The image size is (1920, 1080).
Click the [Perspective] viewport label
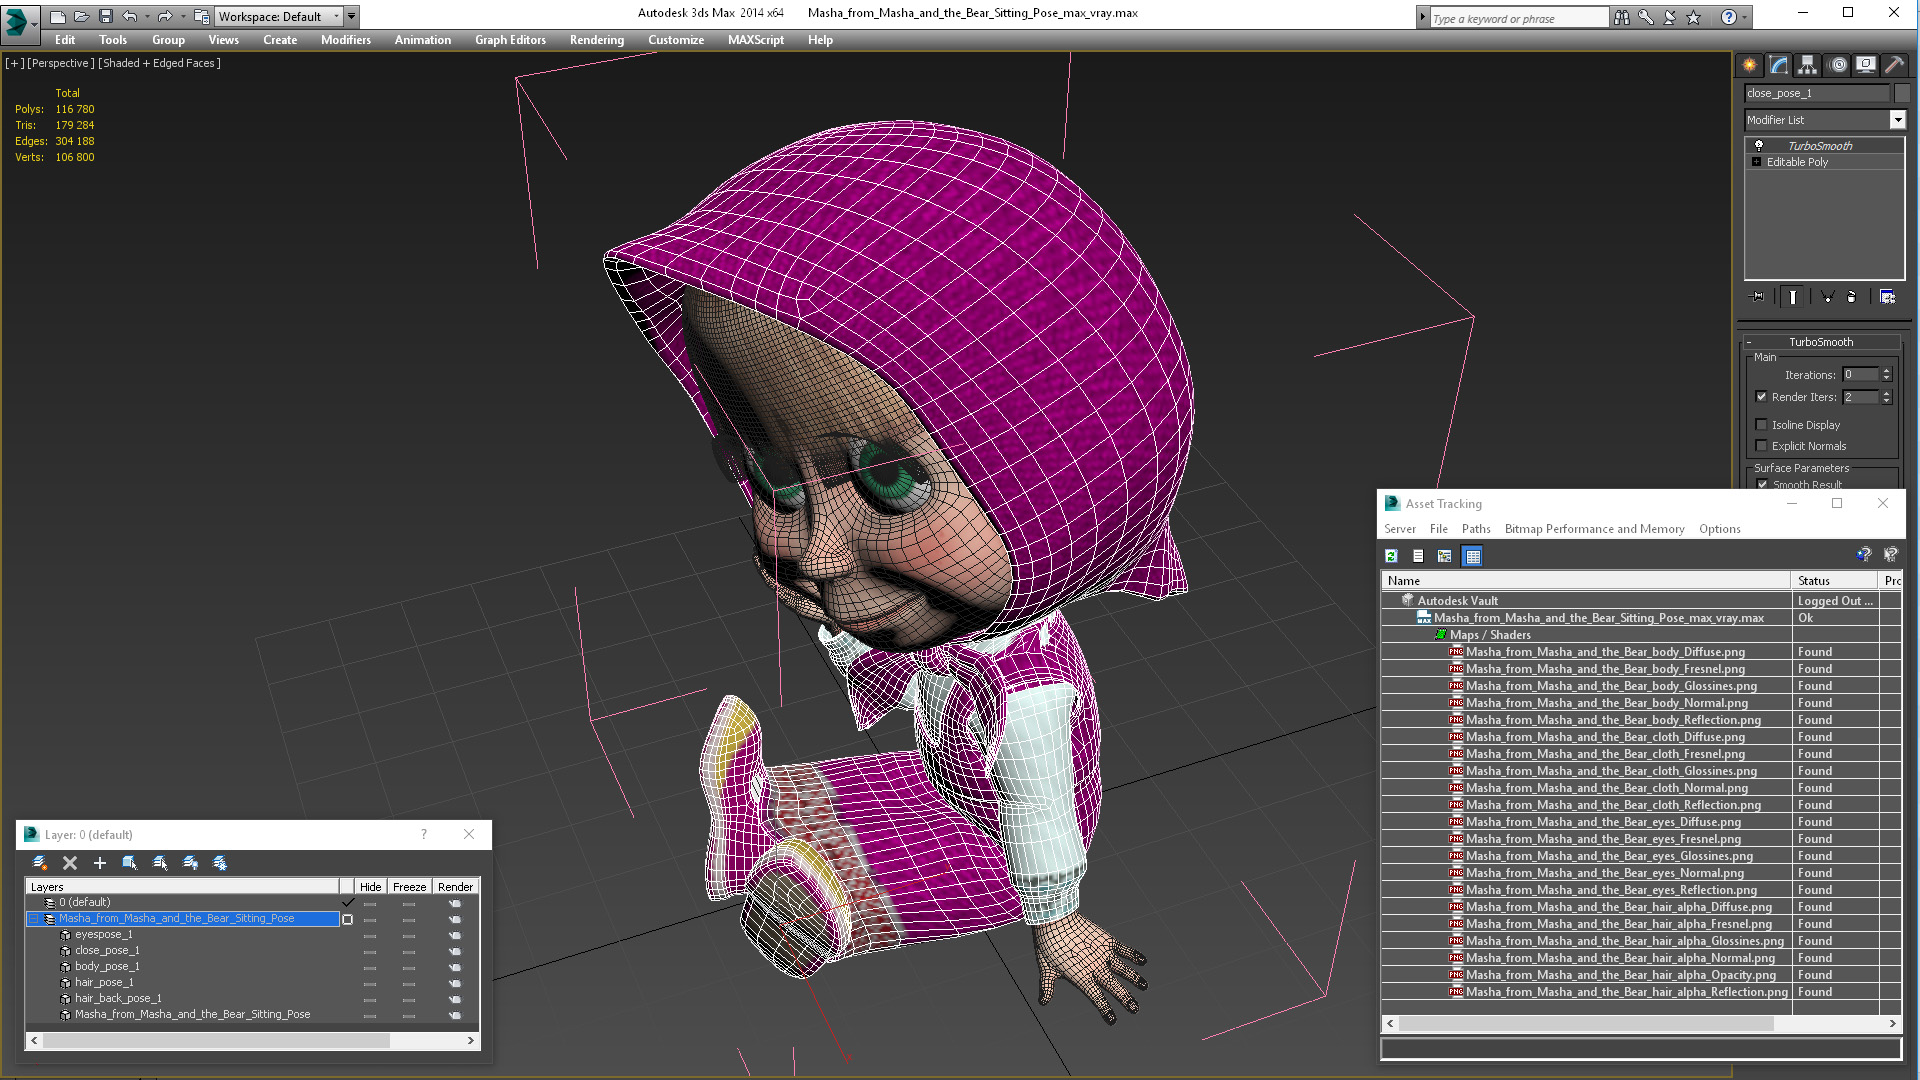click(x=60, y=63)
